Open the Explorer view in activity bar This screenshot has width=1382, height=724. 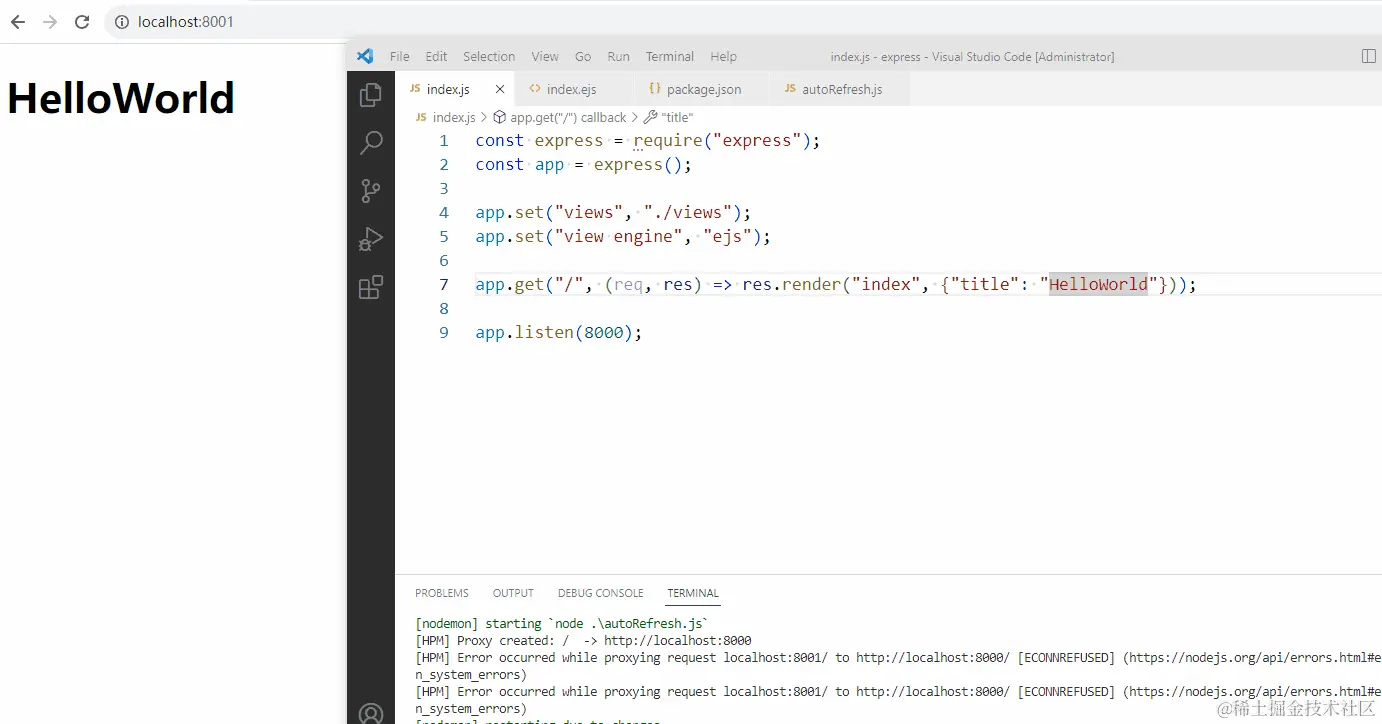point(371,95)
